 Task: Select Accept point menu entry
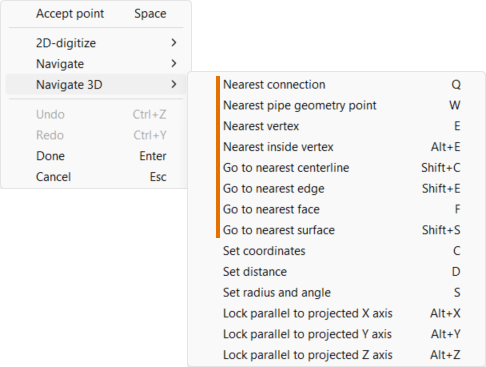(x=96, y=14)
